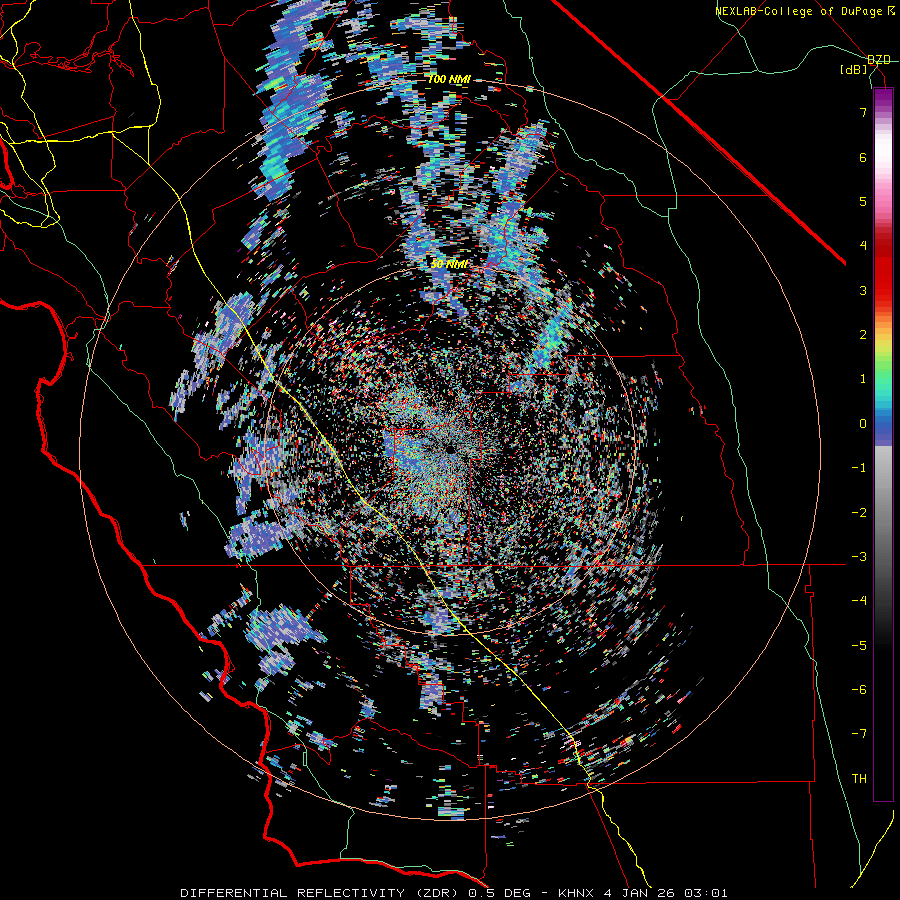900x900 pixels.
Task: Click the 7 value on the dB scale
Action: pos(863,112)
